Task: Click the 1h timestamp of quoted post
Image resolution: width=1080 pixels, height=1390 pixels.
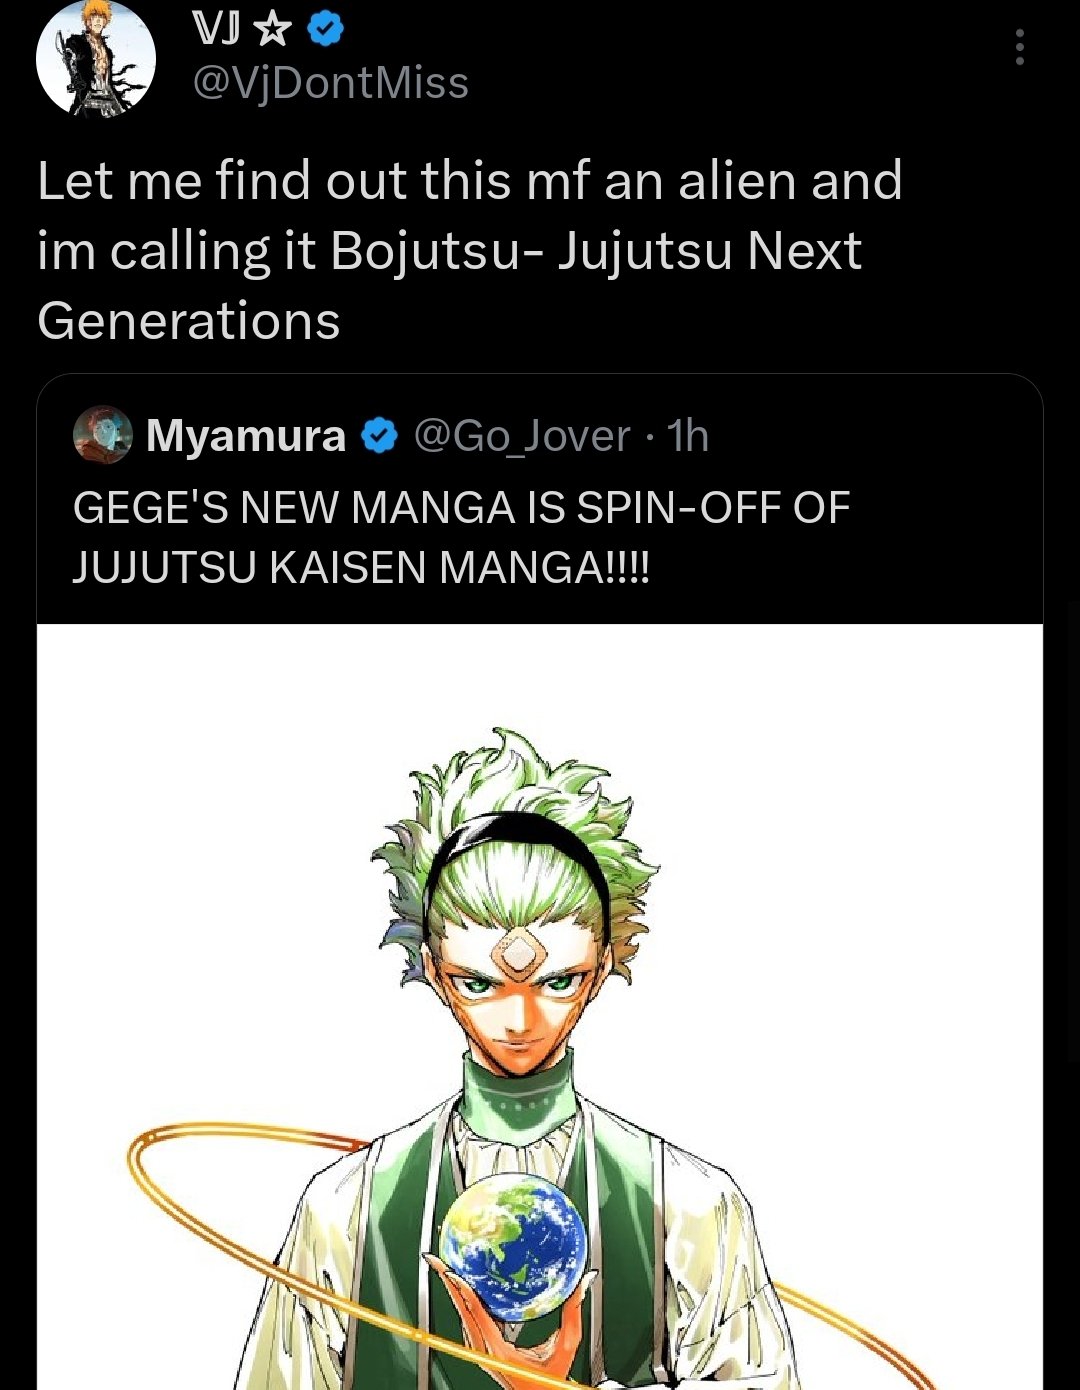Action: tap(688, 436)
